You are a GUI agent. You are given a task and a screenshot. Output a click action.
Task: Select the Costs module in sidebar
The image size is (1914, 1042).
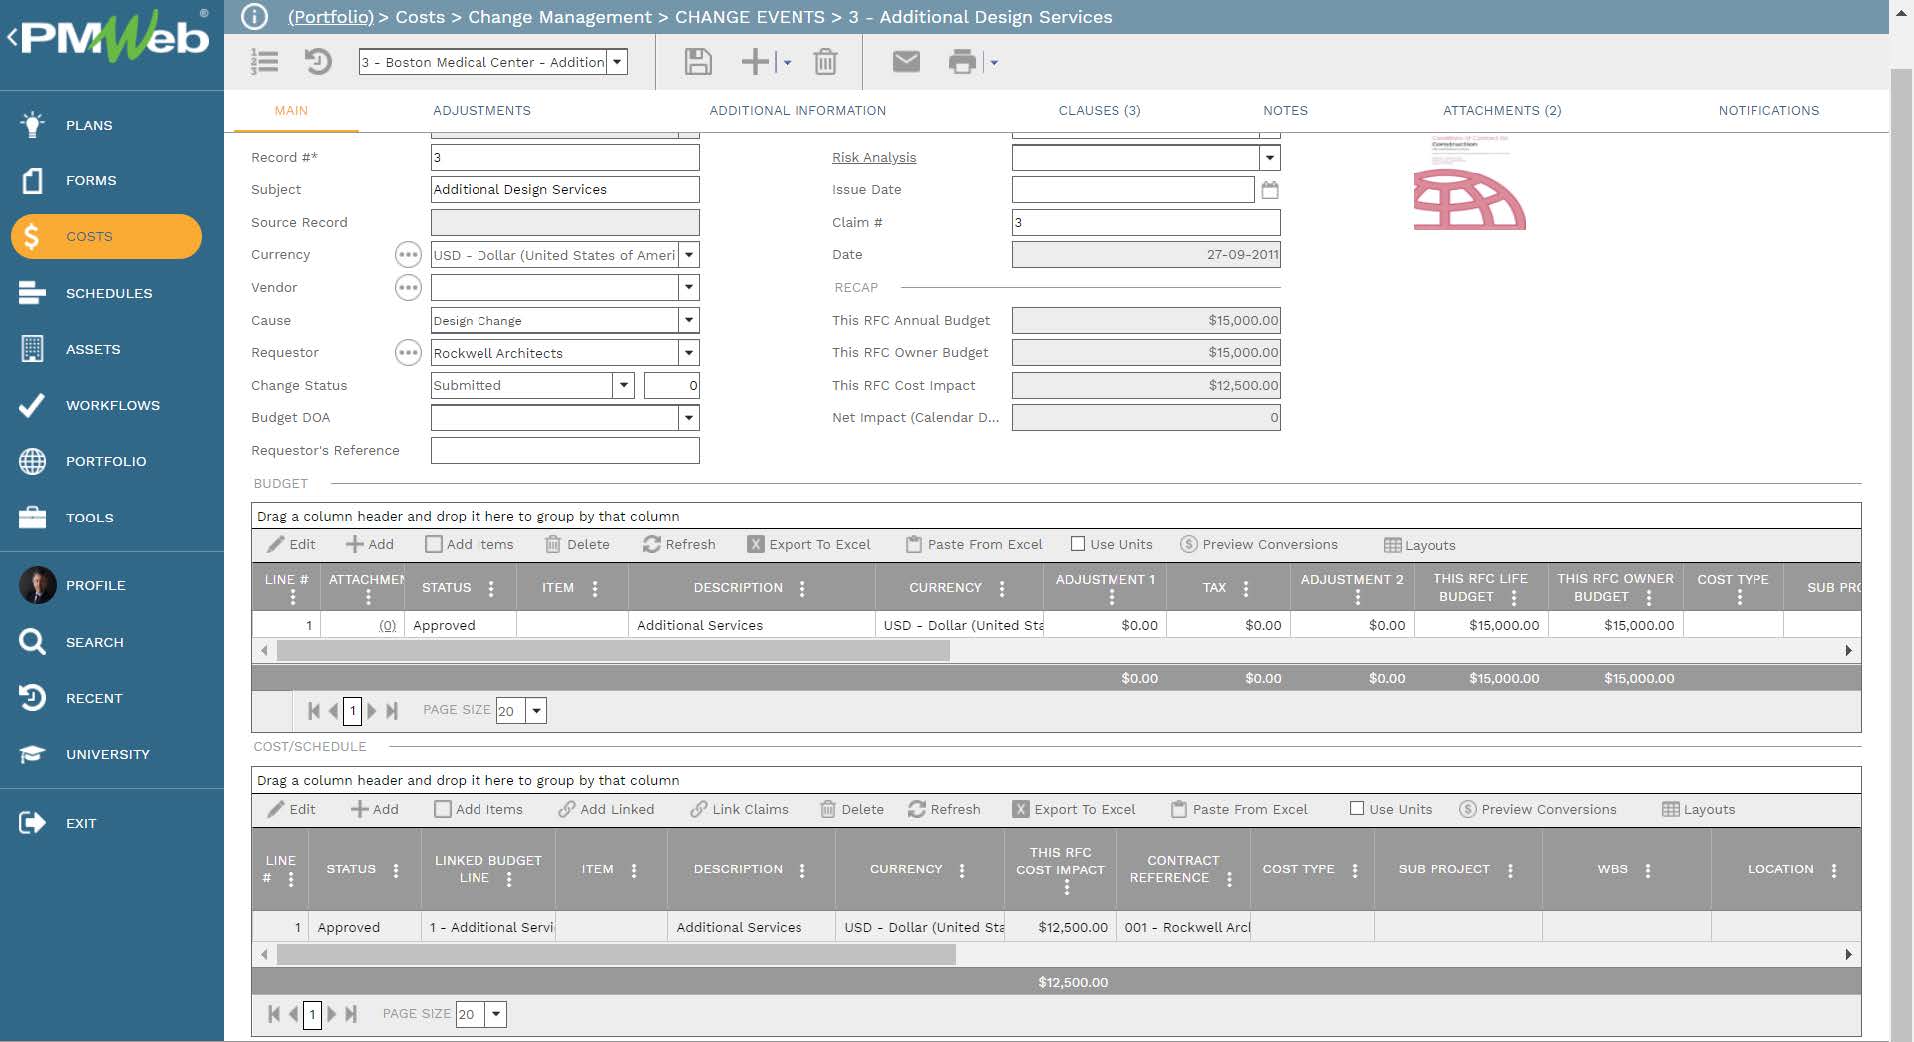coord(106,236)
